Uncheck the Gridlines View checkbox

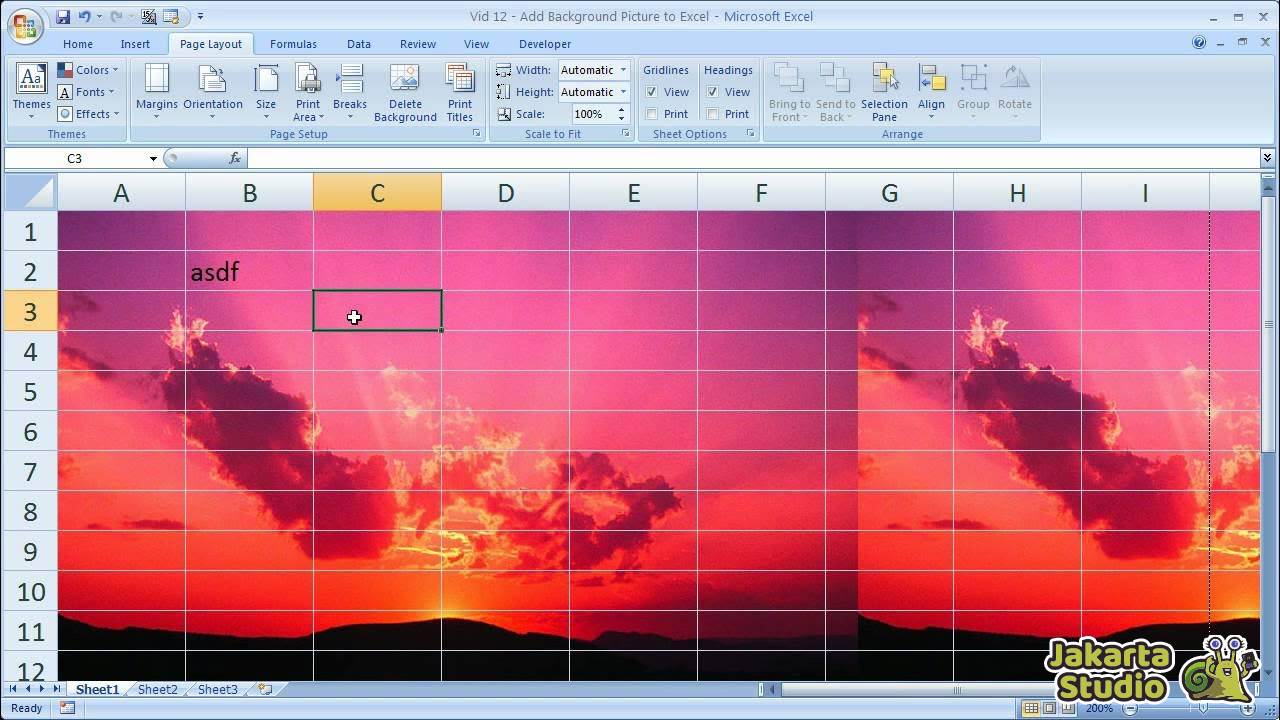coord(652,92)
